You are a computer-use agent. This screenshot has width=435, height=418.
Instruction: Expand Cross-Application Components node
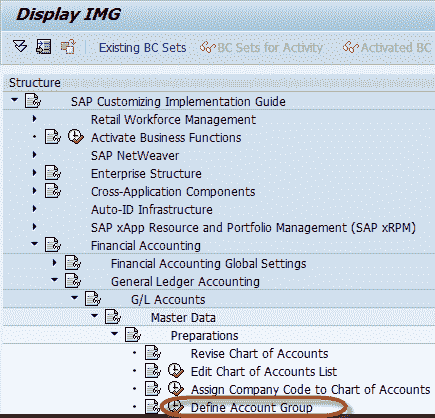[x=34, y=190]
